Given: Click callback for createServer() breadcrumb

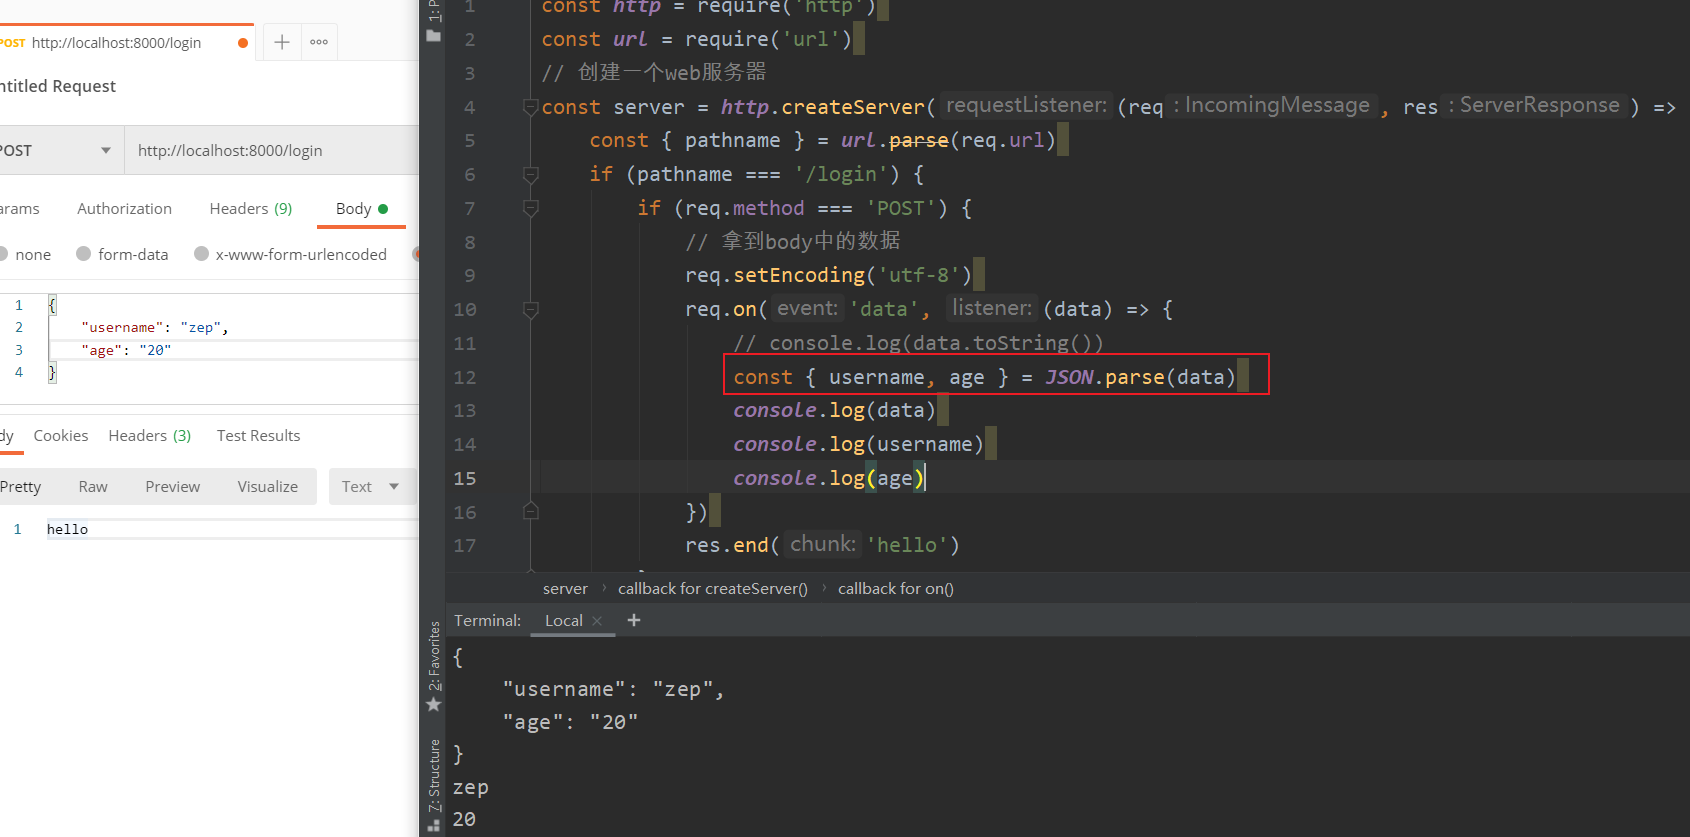Looking at the screenshot, I should point(713,588).
